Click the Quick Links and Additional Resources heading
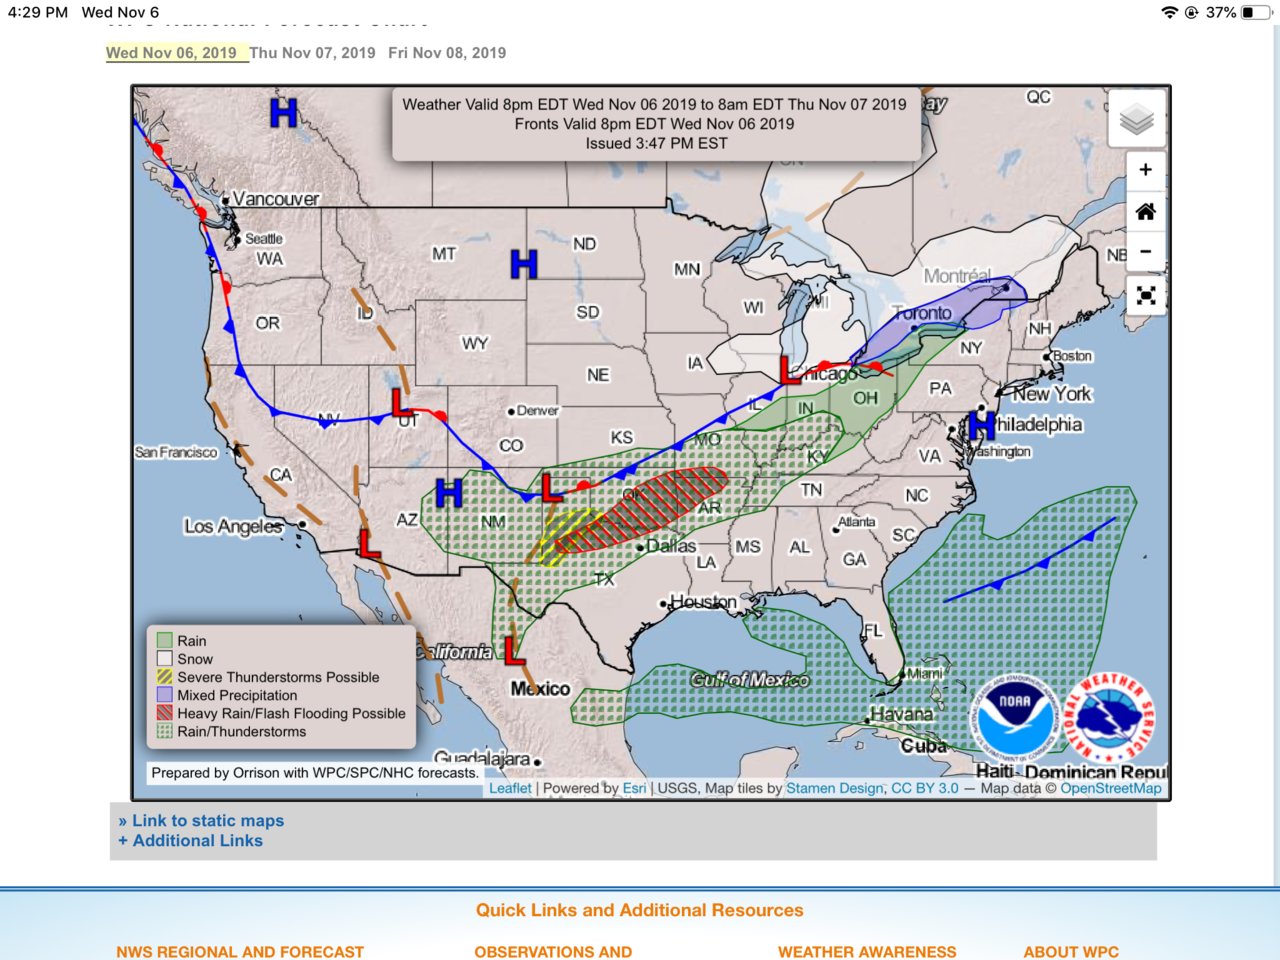This screenshot has height=960, width=1280. (640, 910)
